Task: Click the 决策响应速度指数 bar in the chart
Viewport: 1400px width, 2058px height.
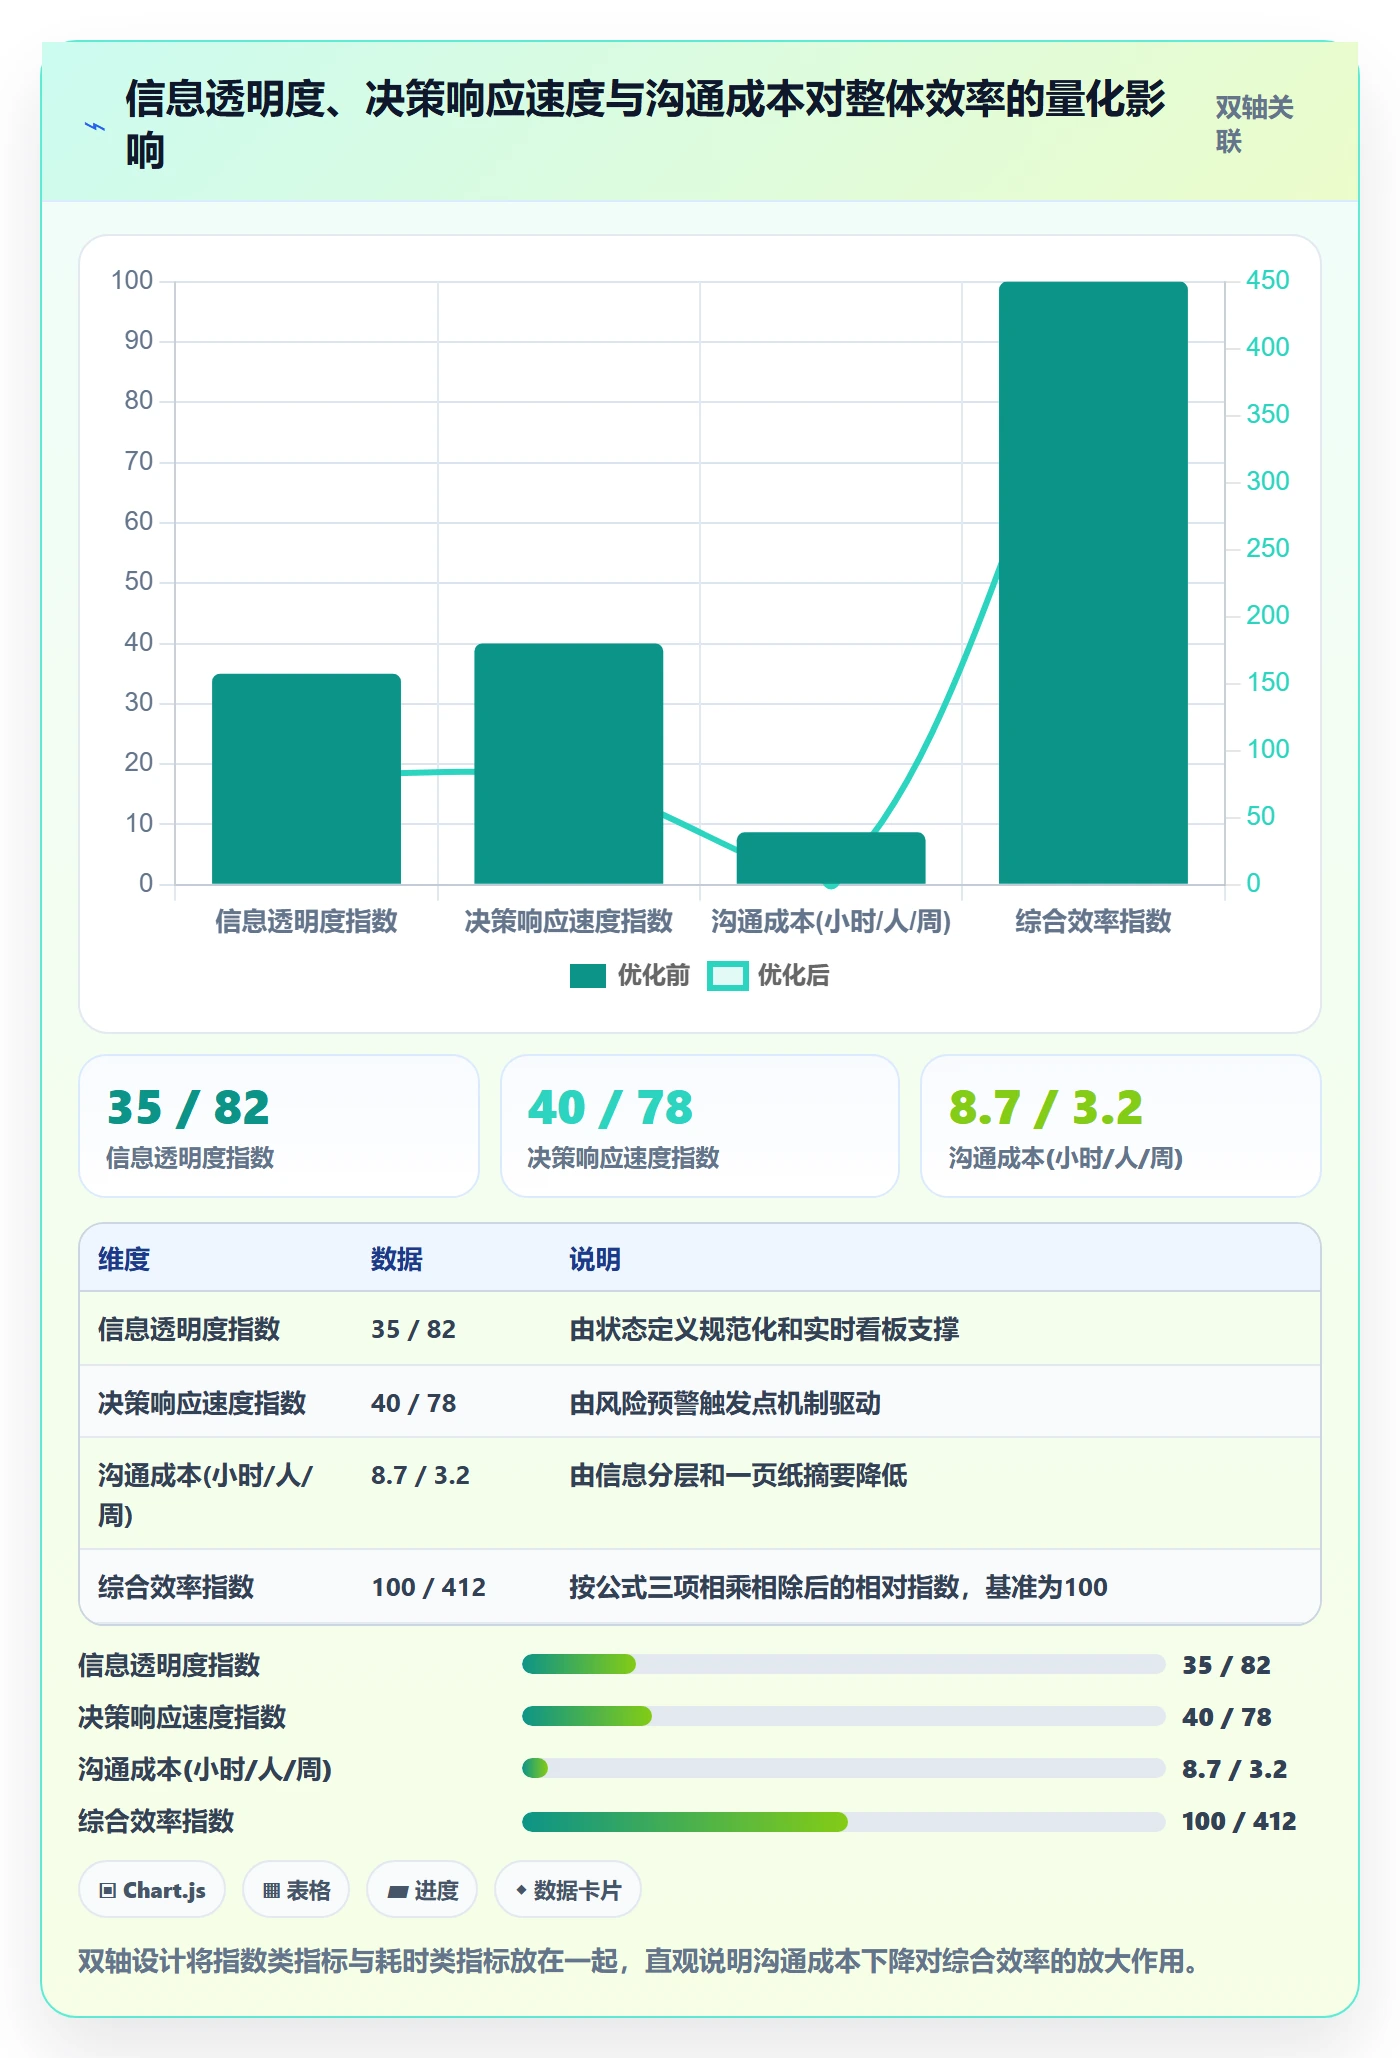Action: (x=568, y=764)
